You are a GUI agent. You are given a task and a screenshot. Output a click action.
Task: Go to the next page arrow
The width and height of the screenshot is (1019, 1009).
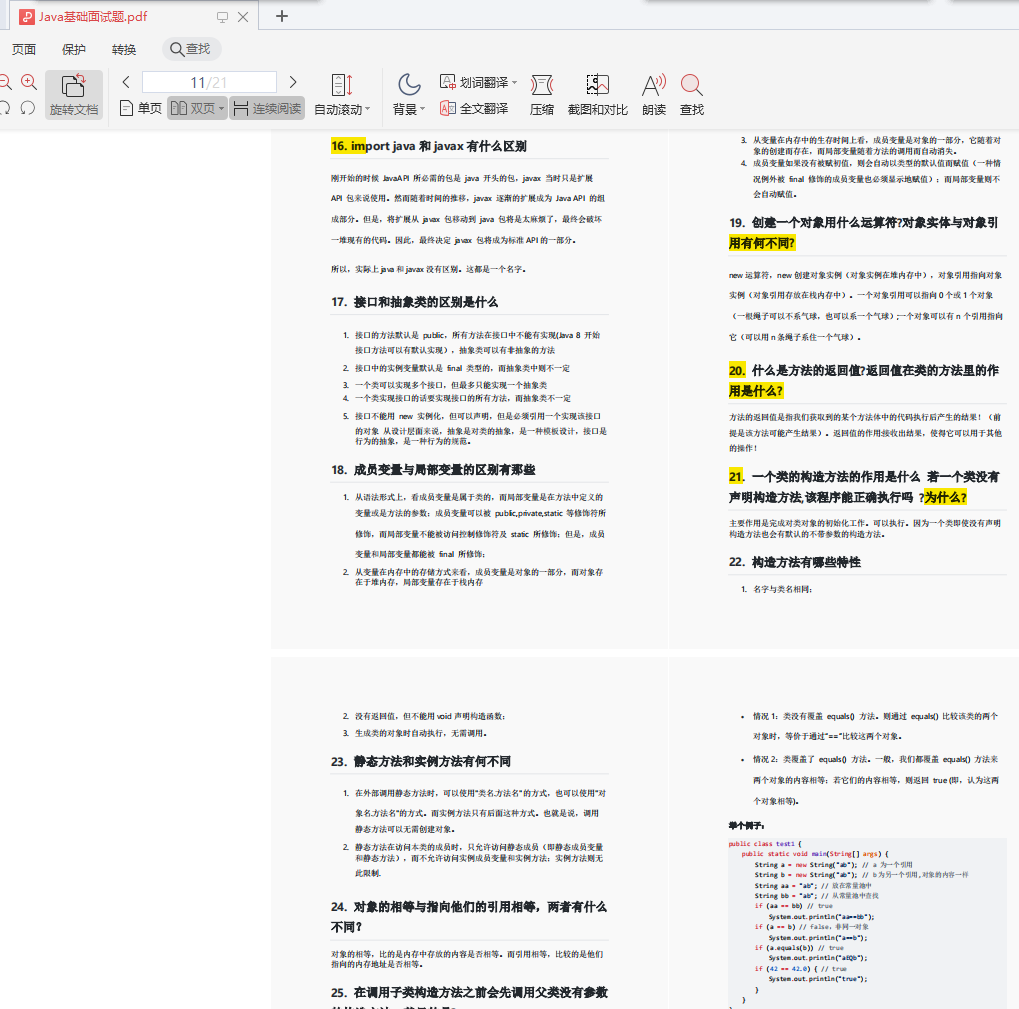(292, 82)
